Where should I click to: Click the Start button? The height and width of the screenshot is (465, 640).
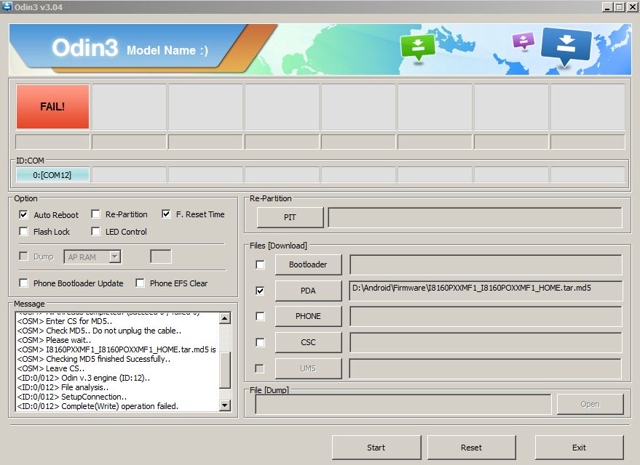pos(376,447)
